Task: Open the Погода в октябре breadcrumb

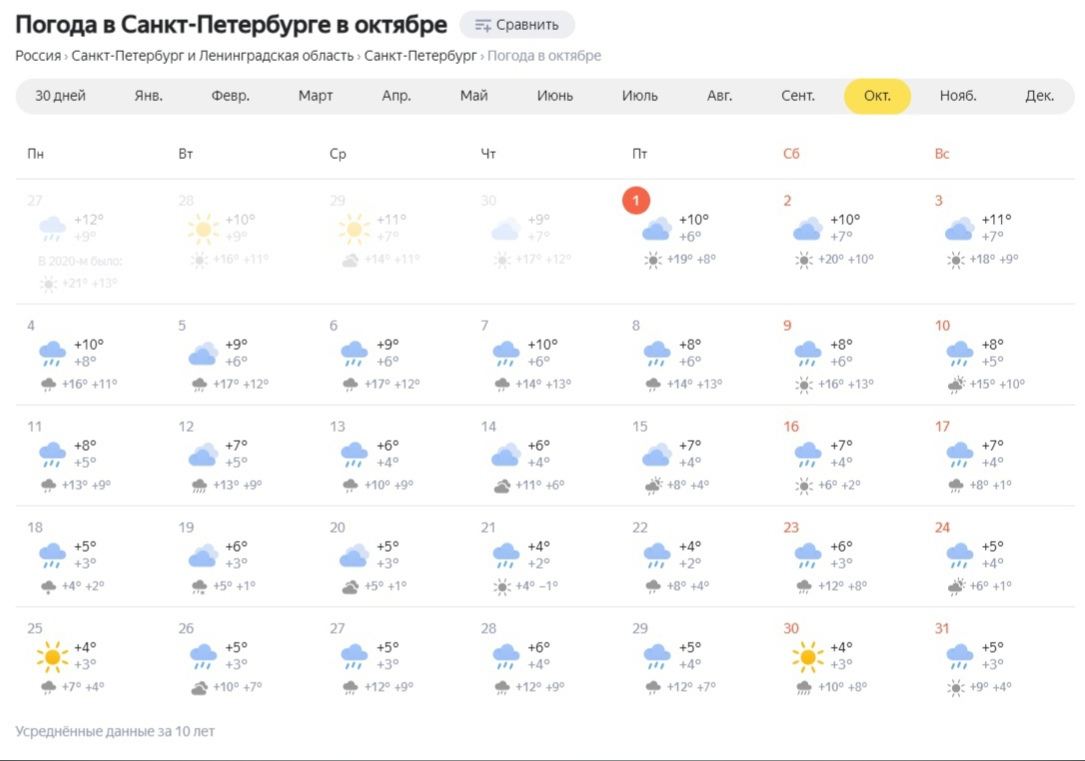Action: (x=545, y=56)
